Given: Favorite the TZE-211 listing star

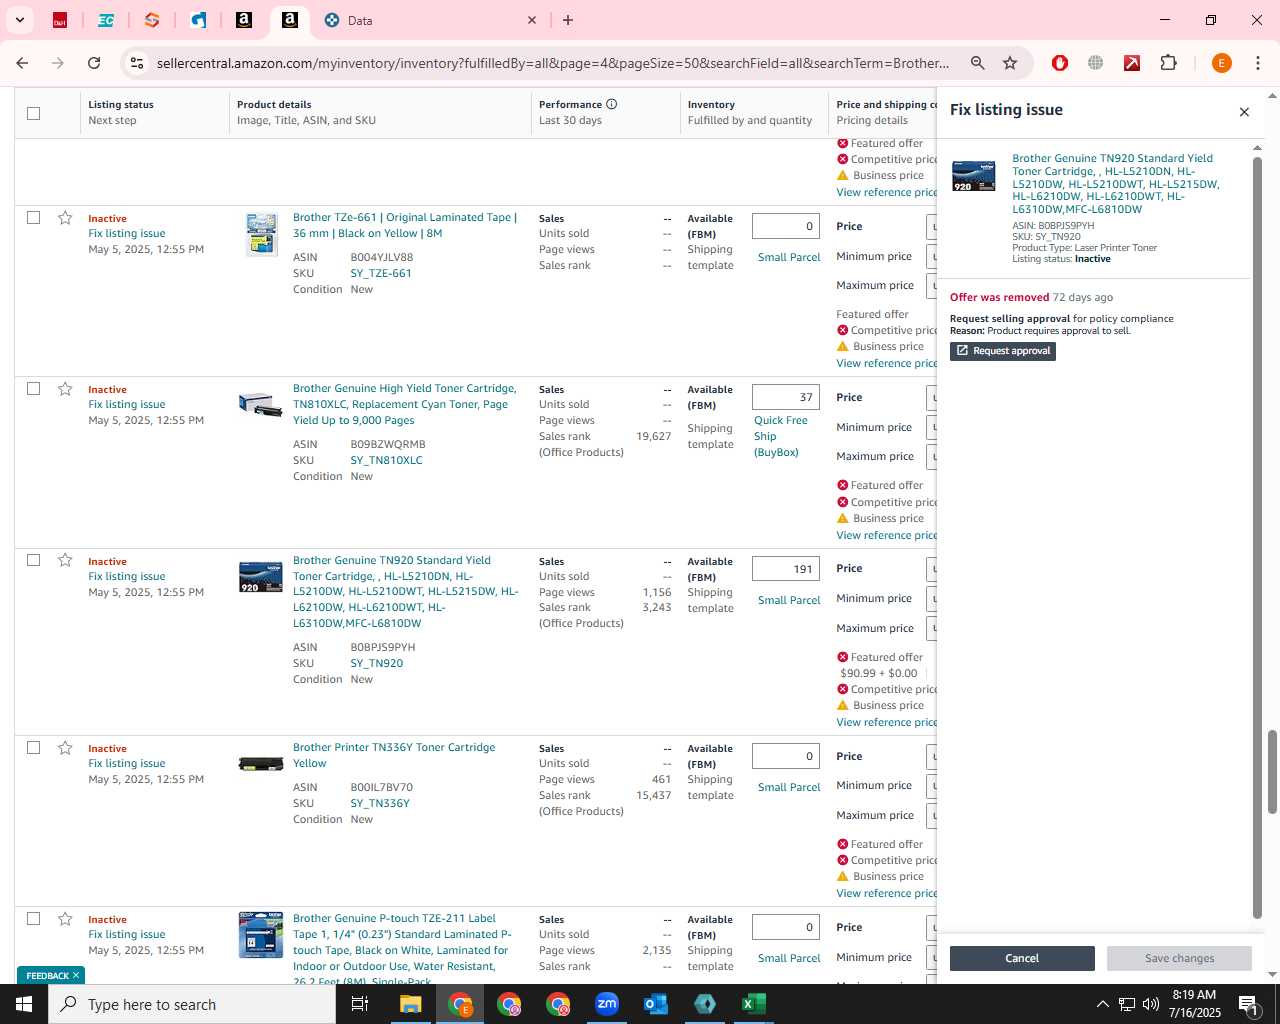Looking at the screenshot, I should [x=65, y=919].
